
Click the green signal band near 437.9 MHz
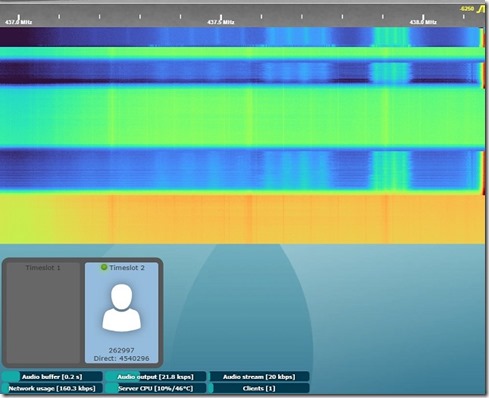390,37
